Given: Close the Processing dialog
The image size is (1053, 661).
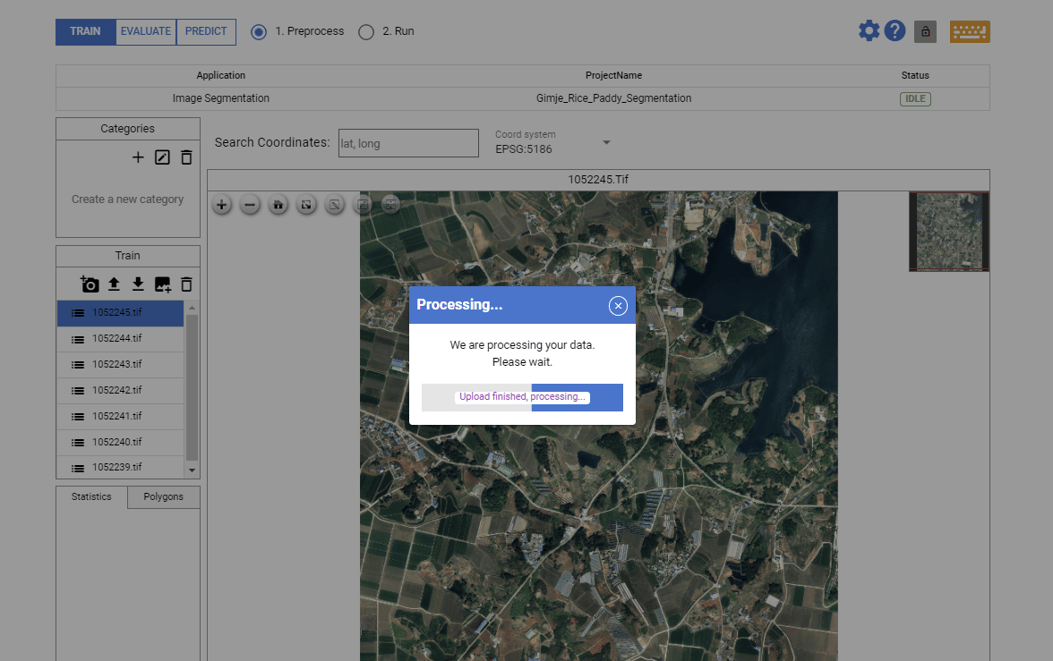Looking at the screenshot, I should [x=618, y=305].
